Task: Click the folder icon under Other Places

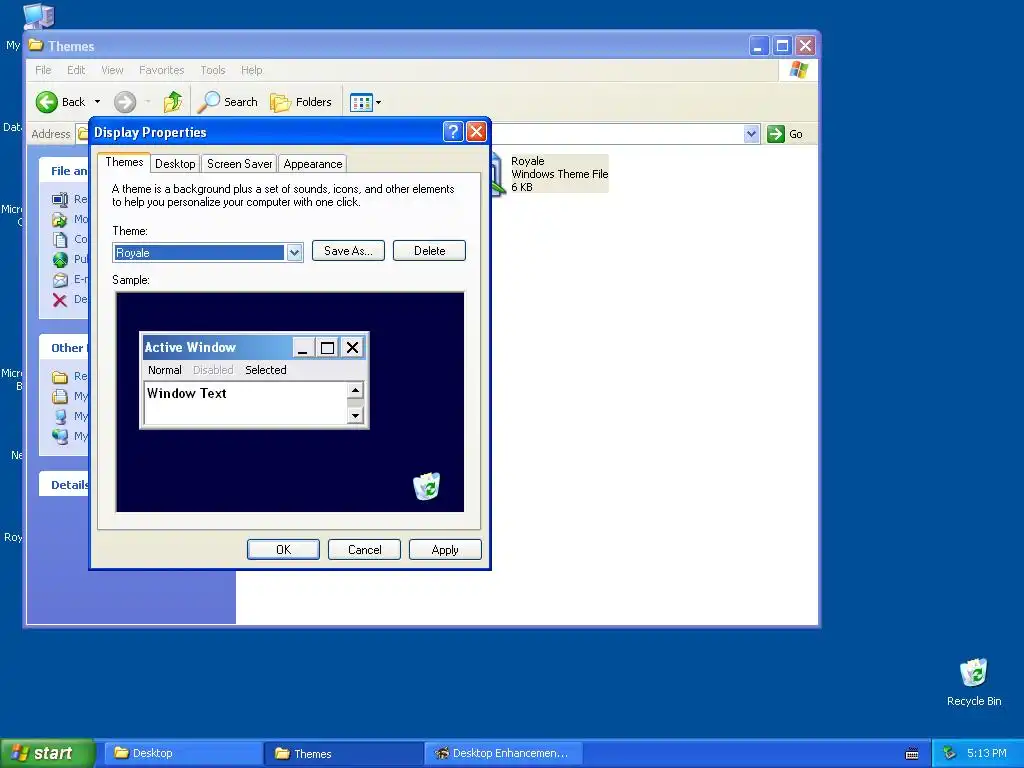Action: (60, 377)
